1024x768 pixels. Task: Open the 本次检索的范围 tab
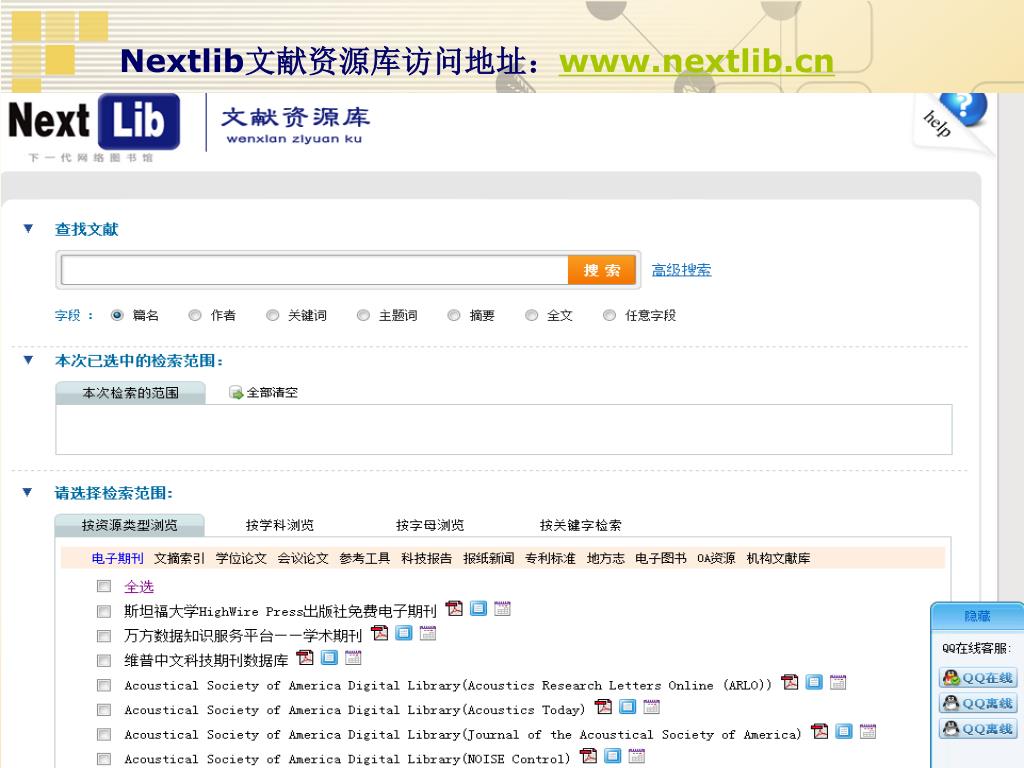click(131, 392)
